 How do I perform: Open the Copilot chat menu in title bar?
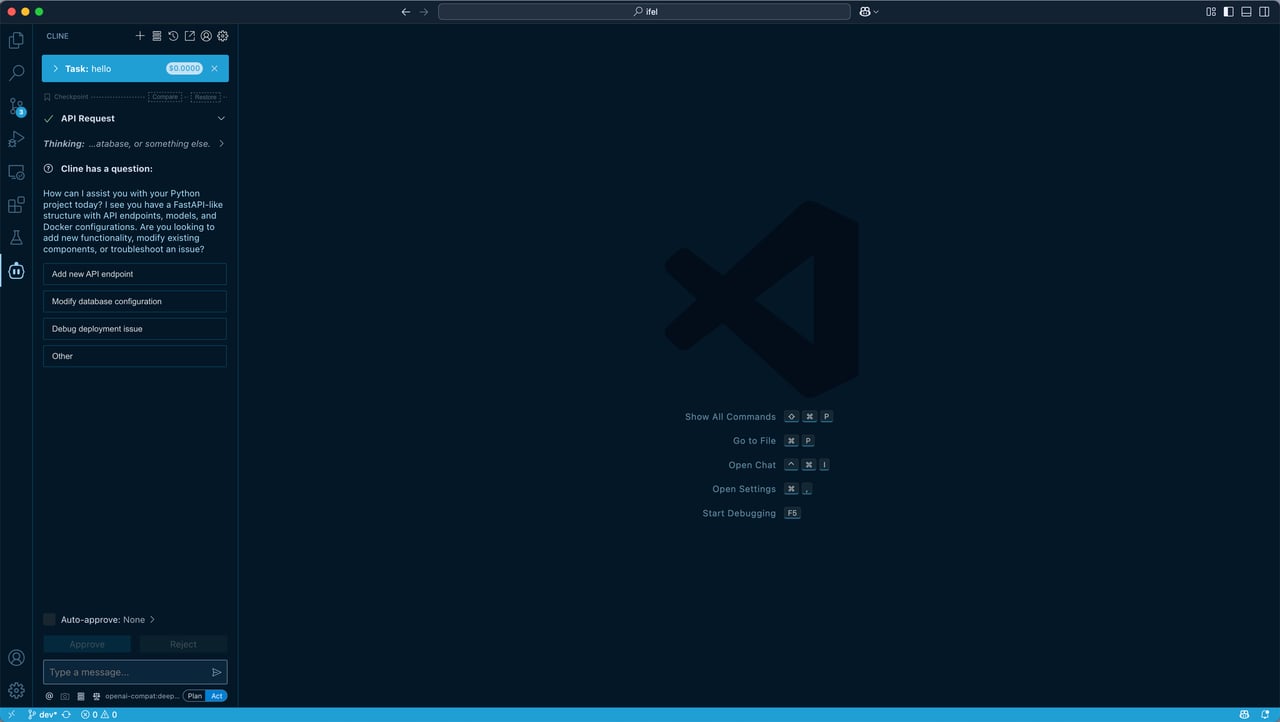pyautogui.click(x=869, y=12)
